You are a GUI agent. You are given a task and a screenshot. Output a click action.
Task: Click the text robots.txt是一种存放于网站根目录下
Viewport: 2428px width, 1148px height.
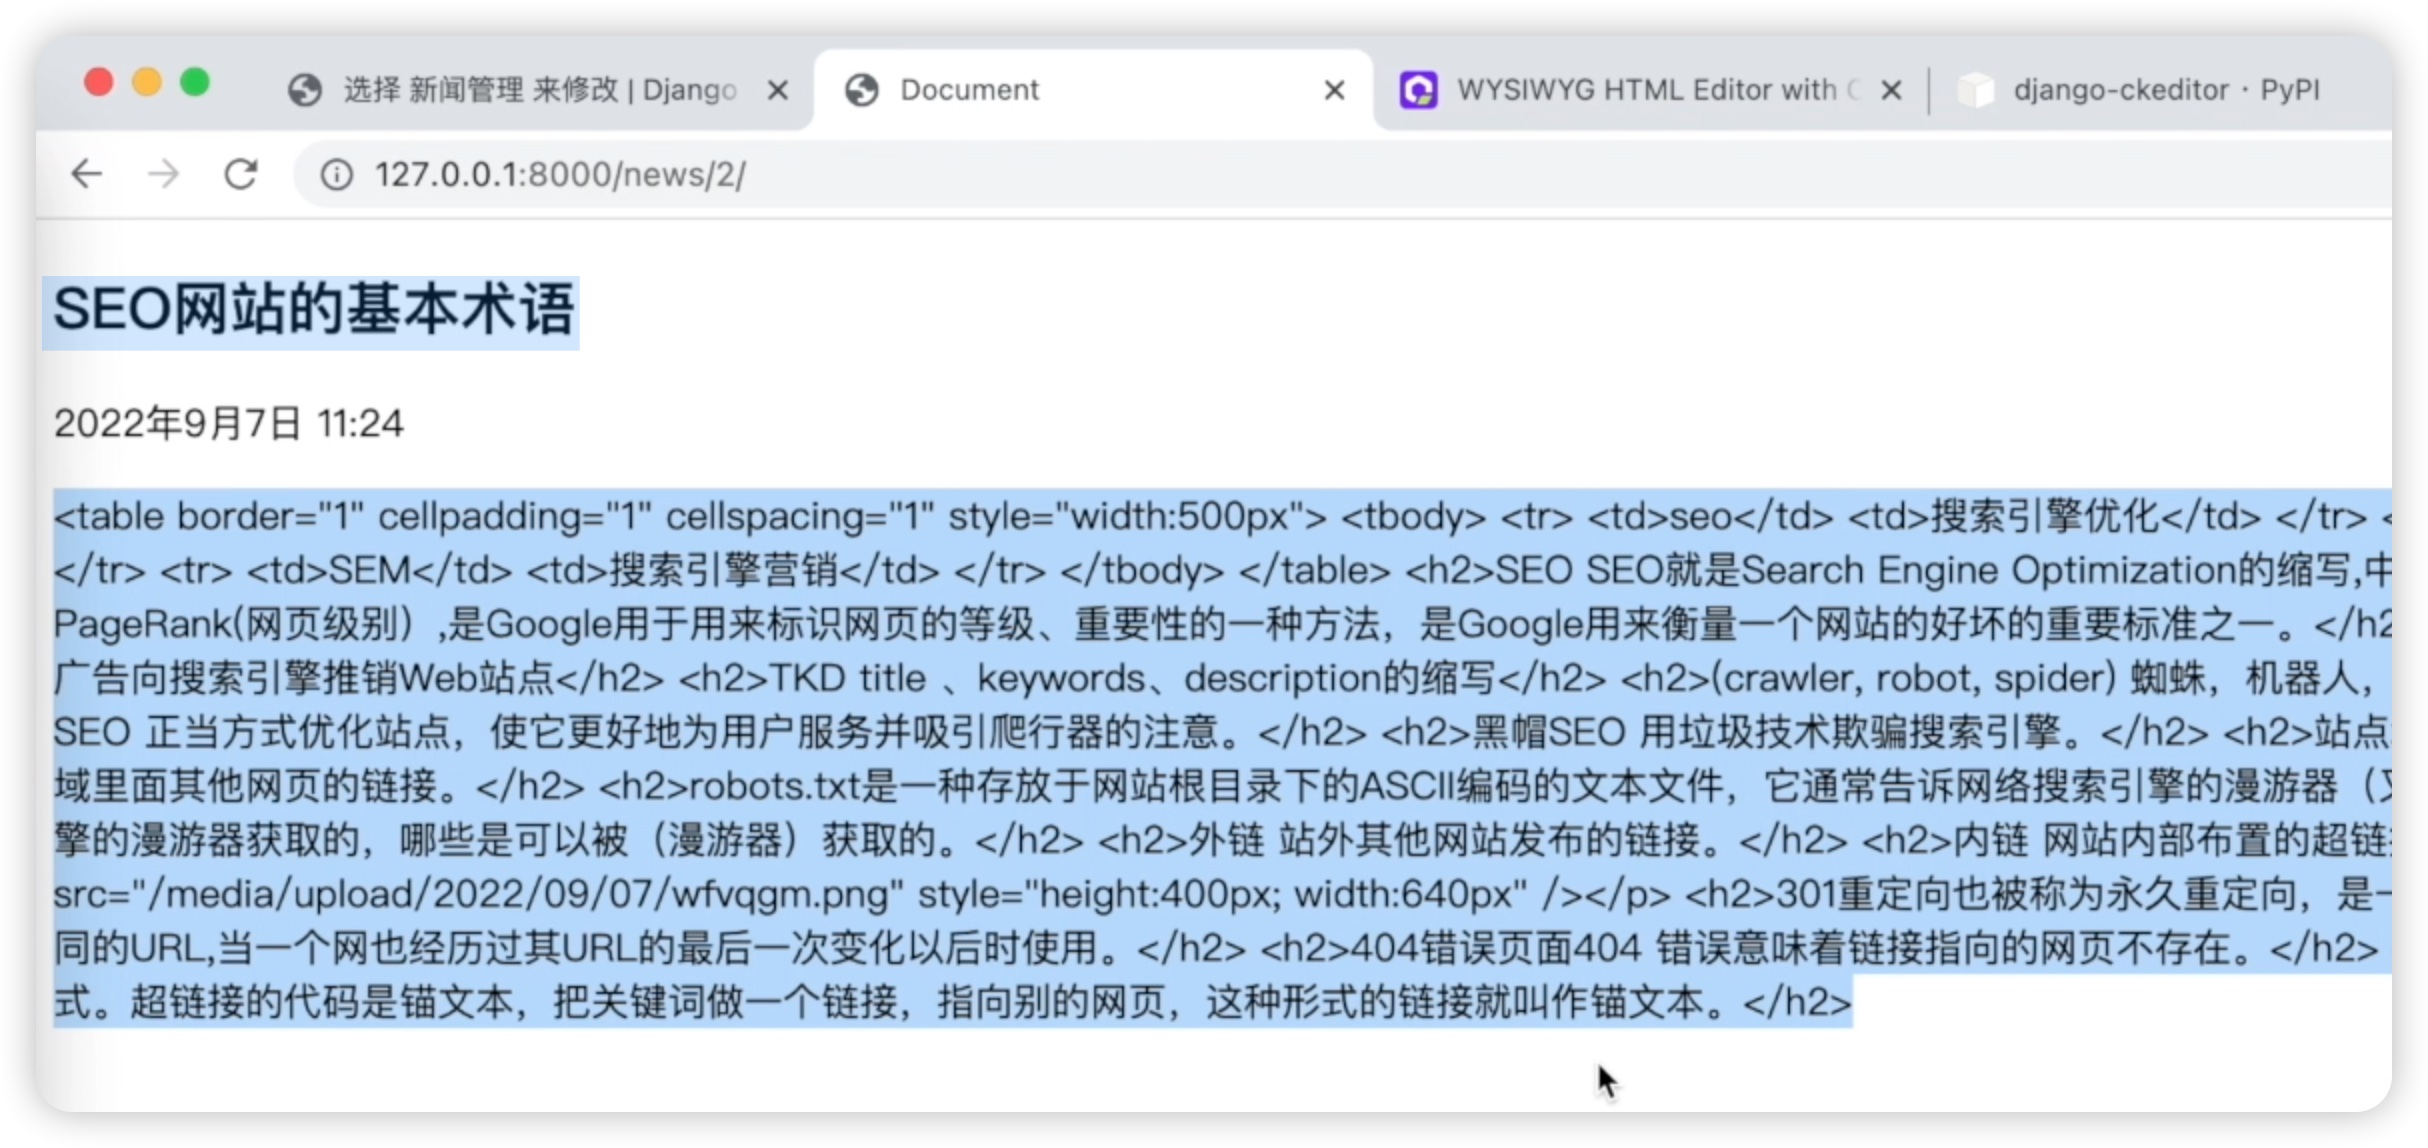[x=1022, y=786]
